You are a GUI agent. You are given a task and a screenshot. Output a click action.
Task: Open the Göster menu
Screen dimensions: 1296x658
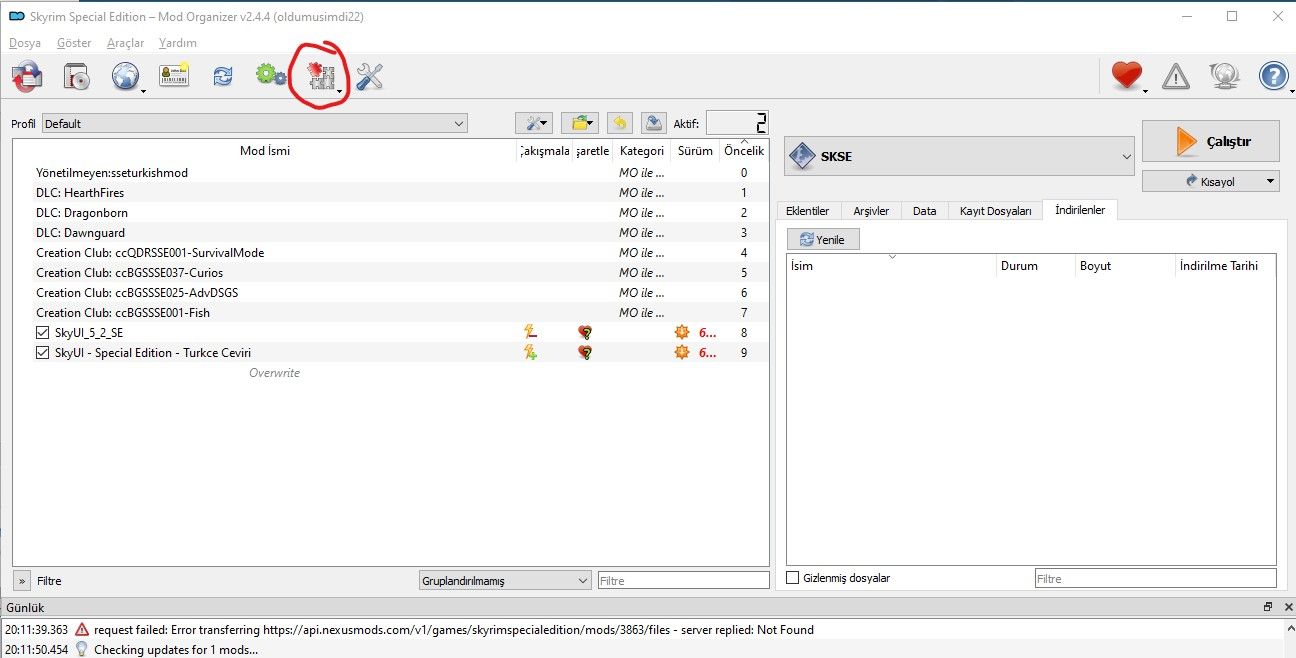click(75, 43)
